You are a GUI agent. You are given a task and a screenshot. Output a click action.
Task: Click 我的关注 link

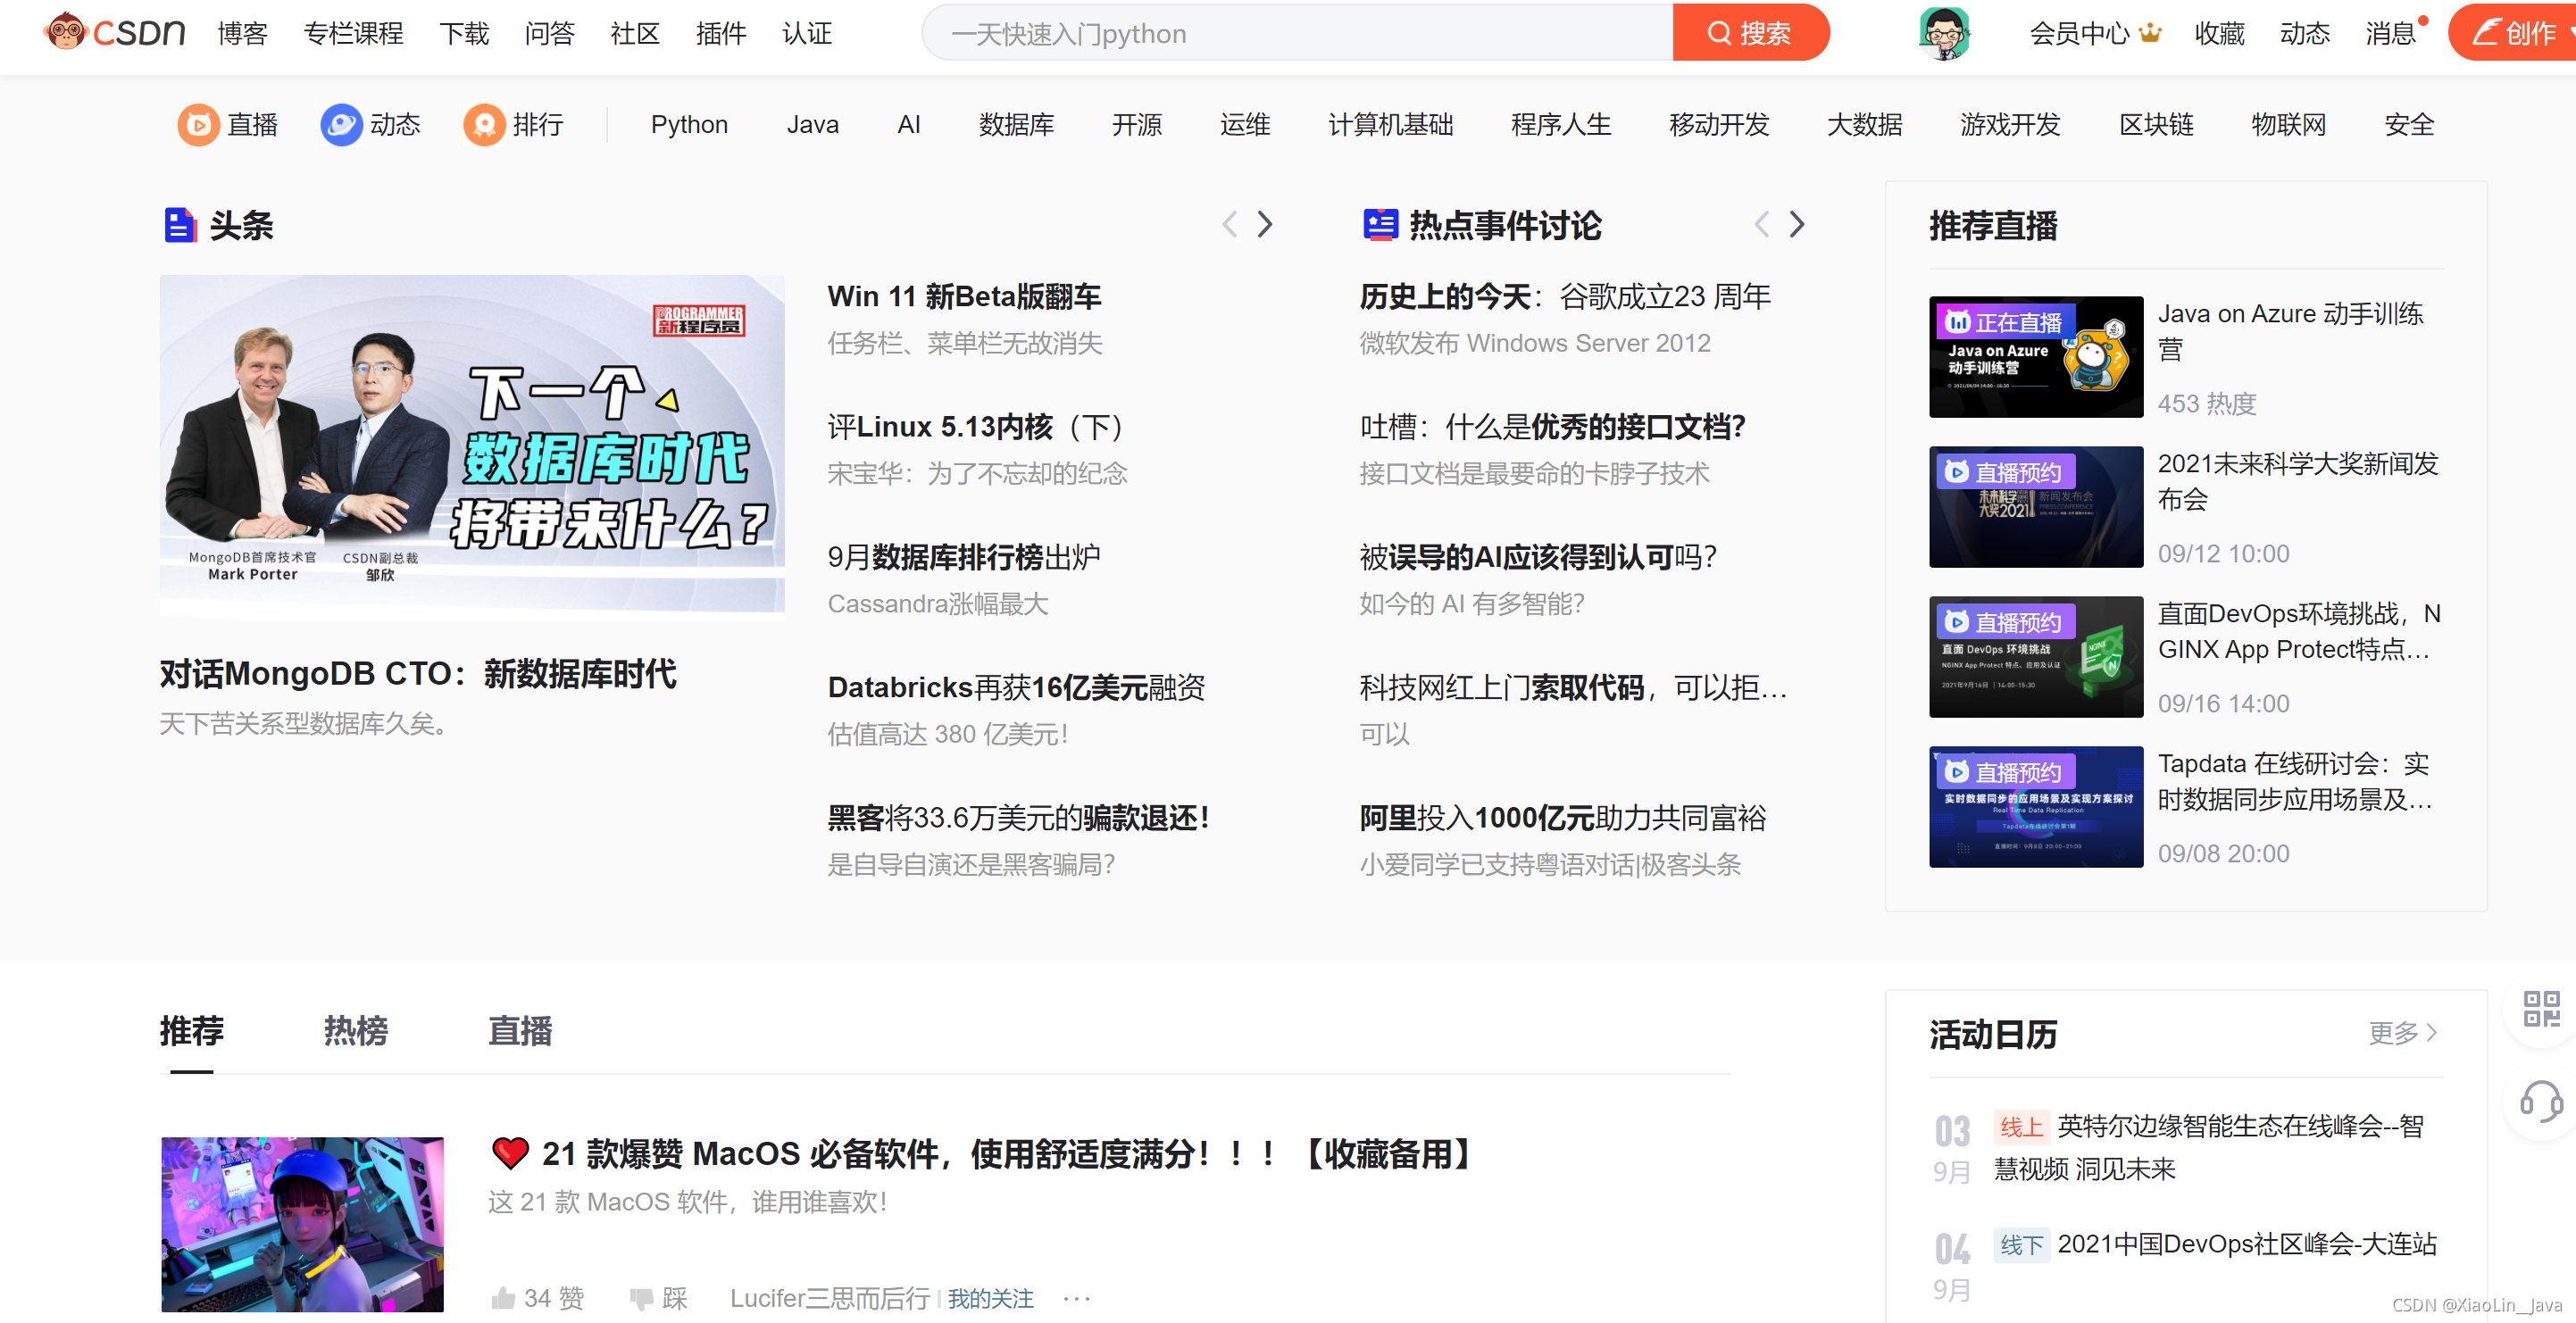point(990,1298)
